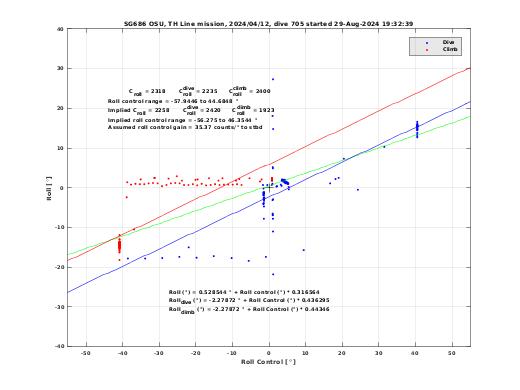The width and height of the screenshot is (520, 390).
Task: Click the plot title mentioning dive 705
Action: [x=268, y=24]
